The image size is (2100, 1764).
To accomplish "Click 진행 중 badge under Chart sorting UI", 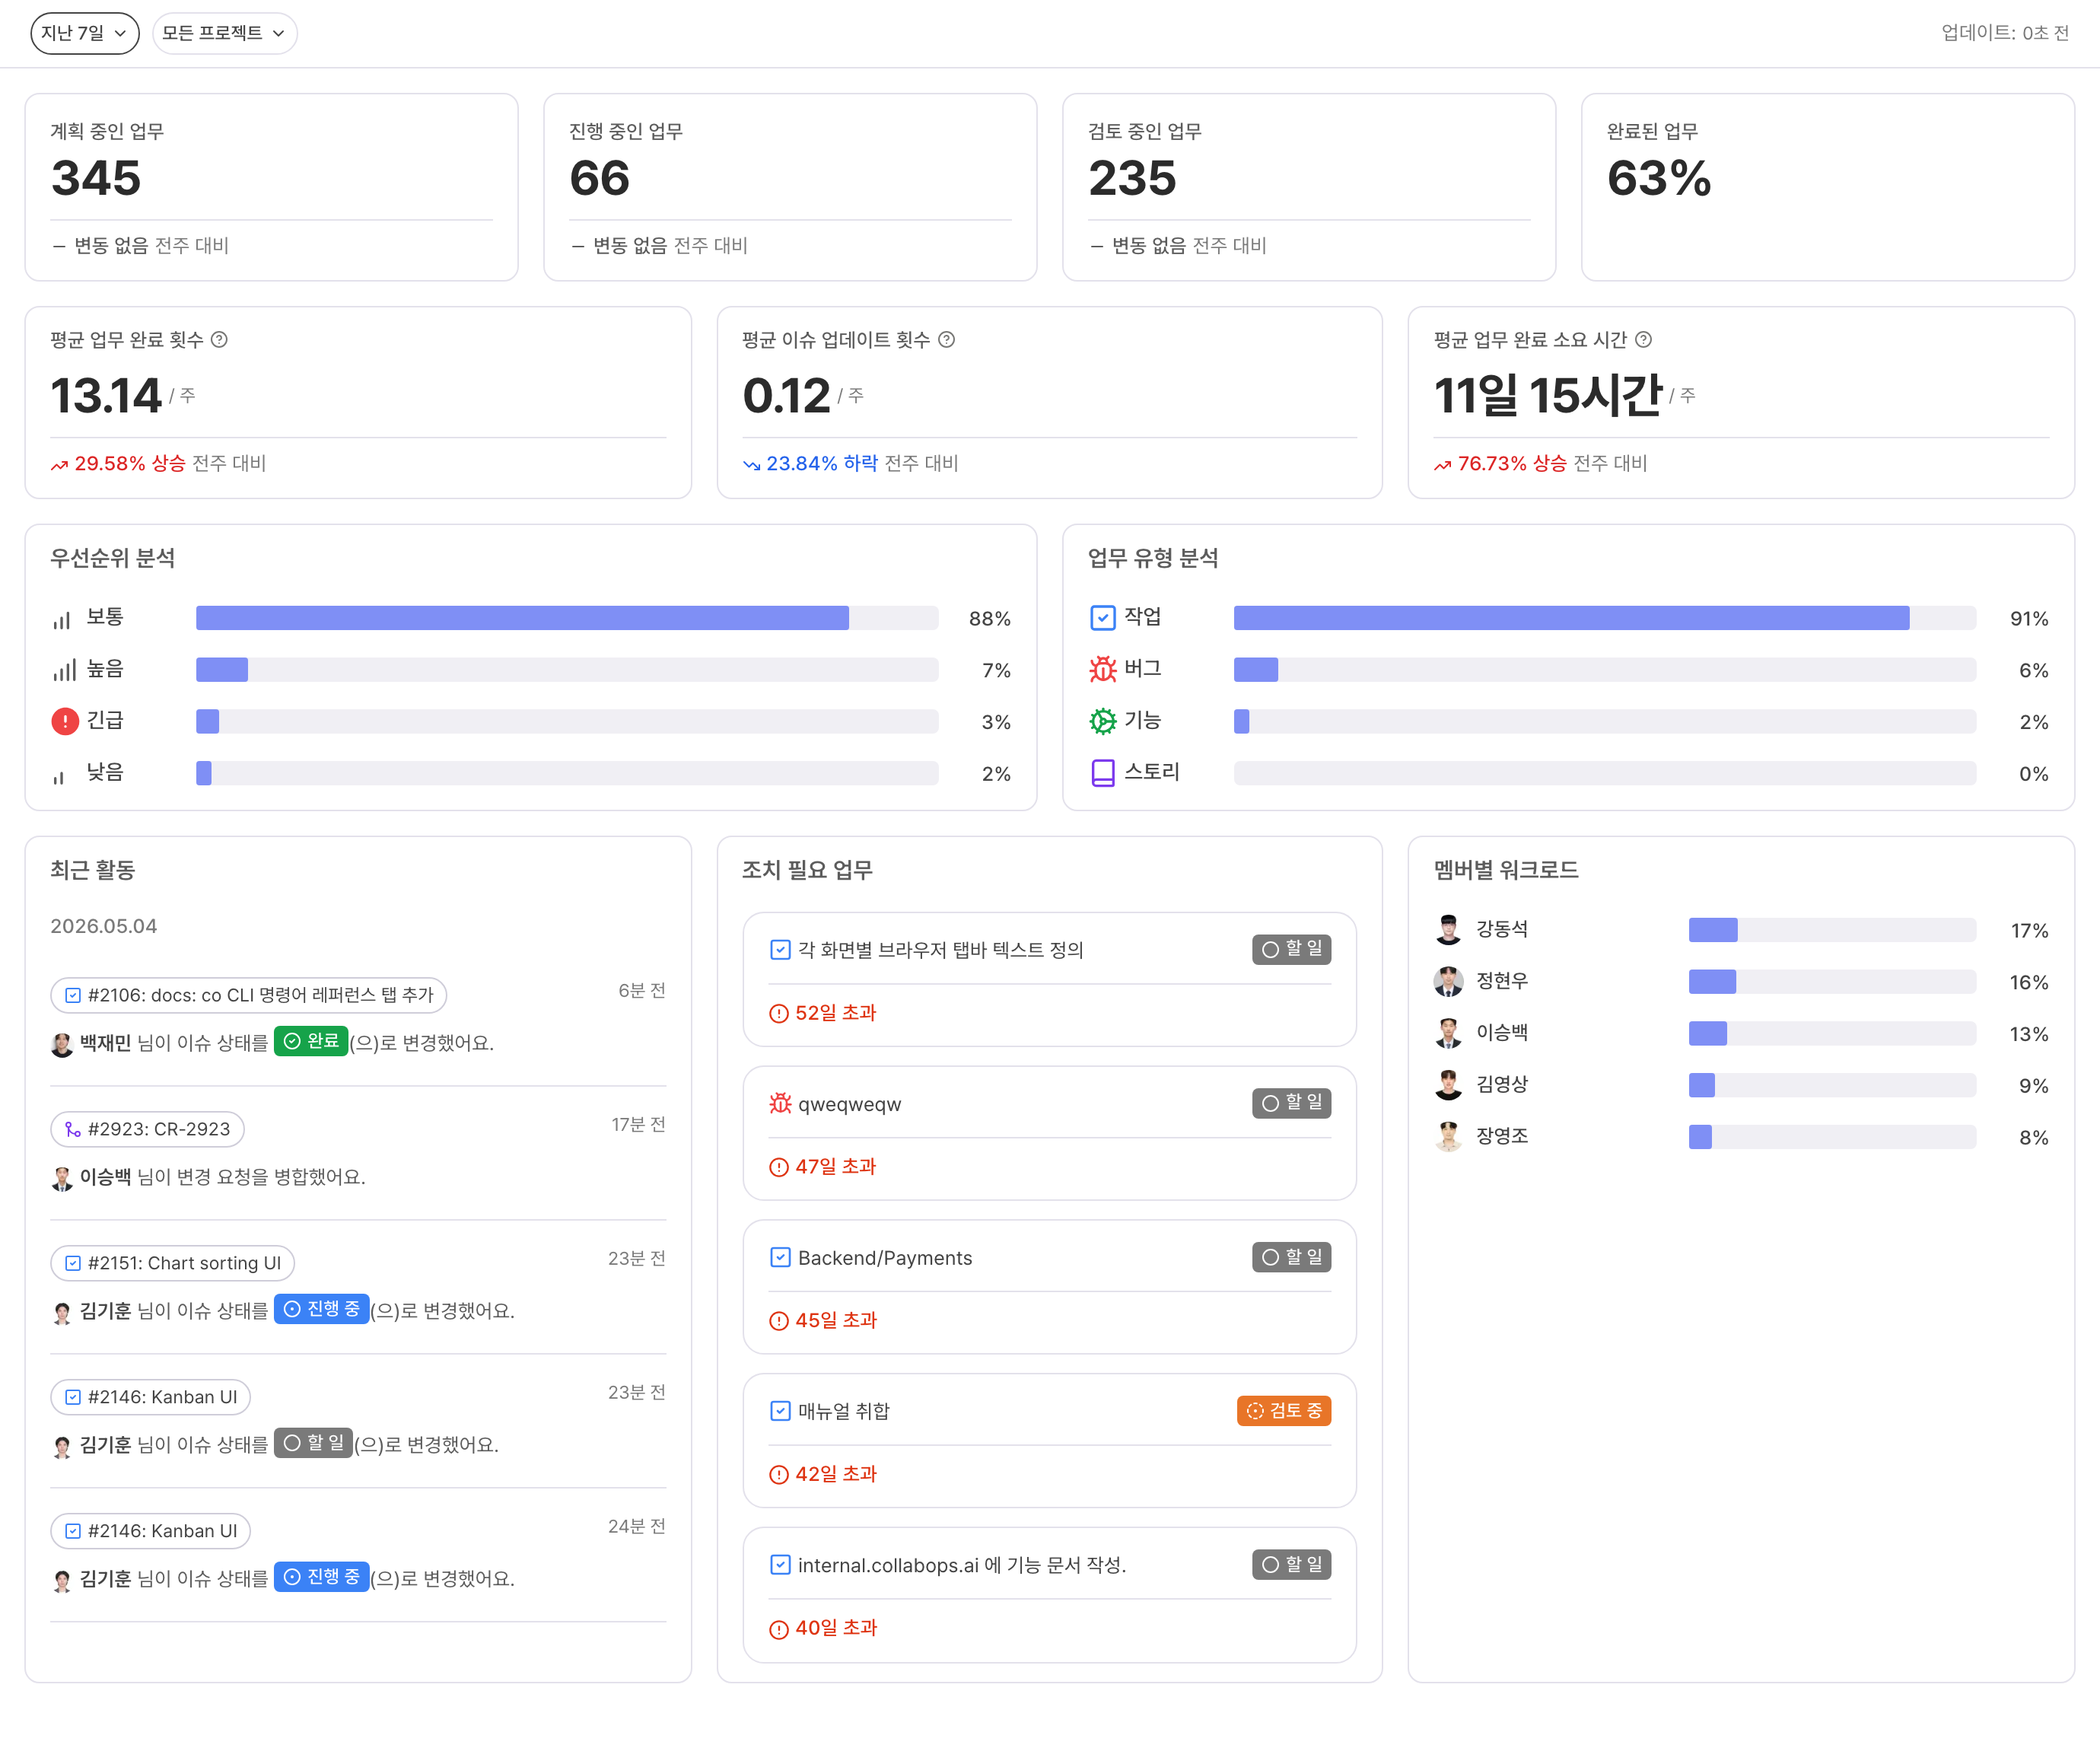I will tap(321, 1309).
